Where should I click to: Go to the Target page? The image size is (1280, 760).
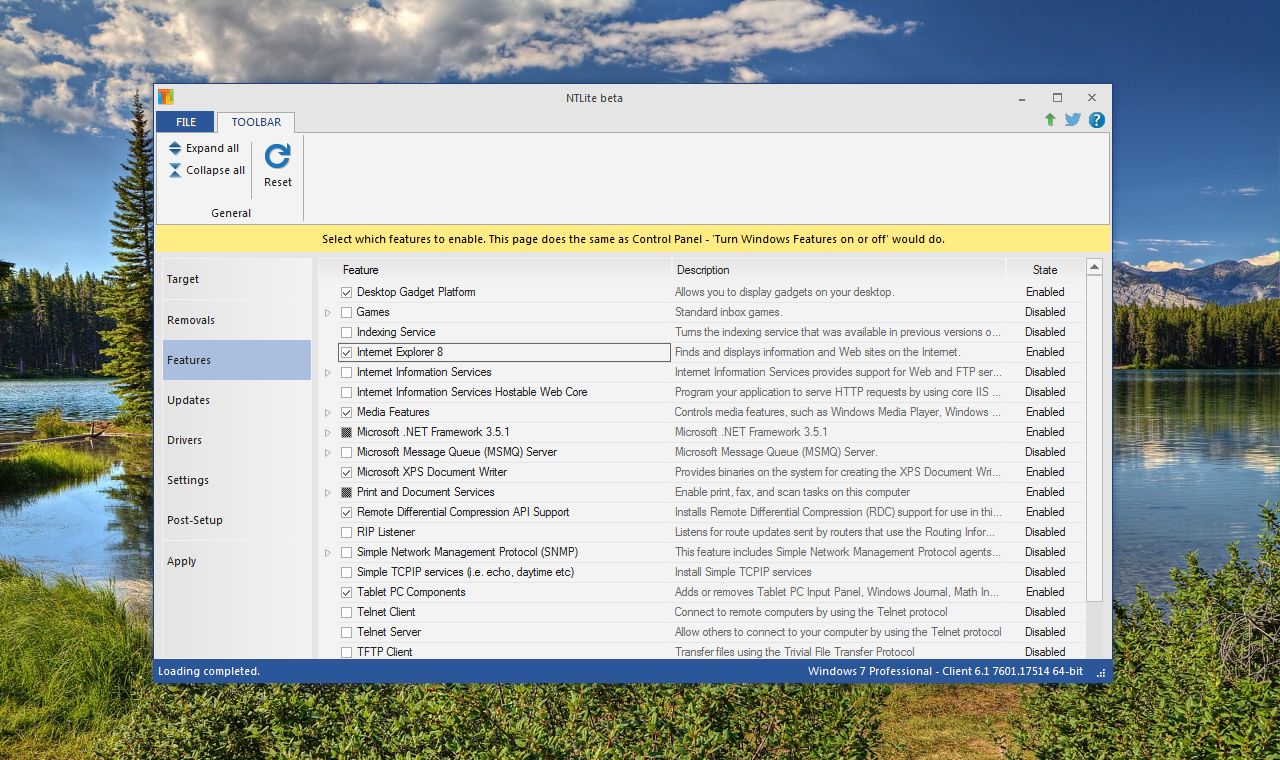coord(237,279)
